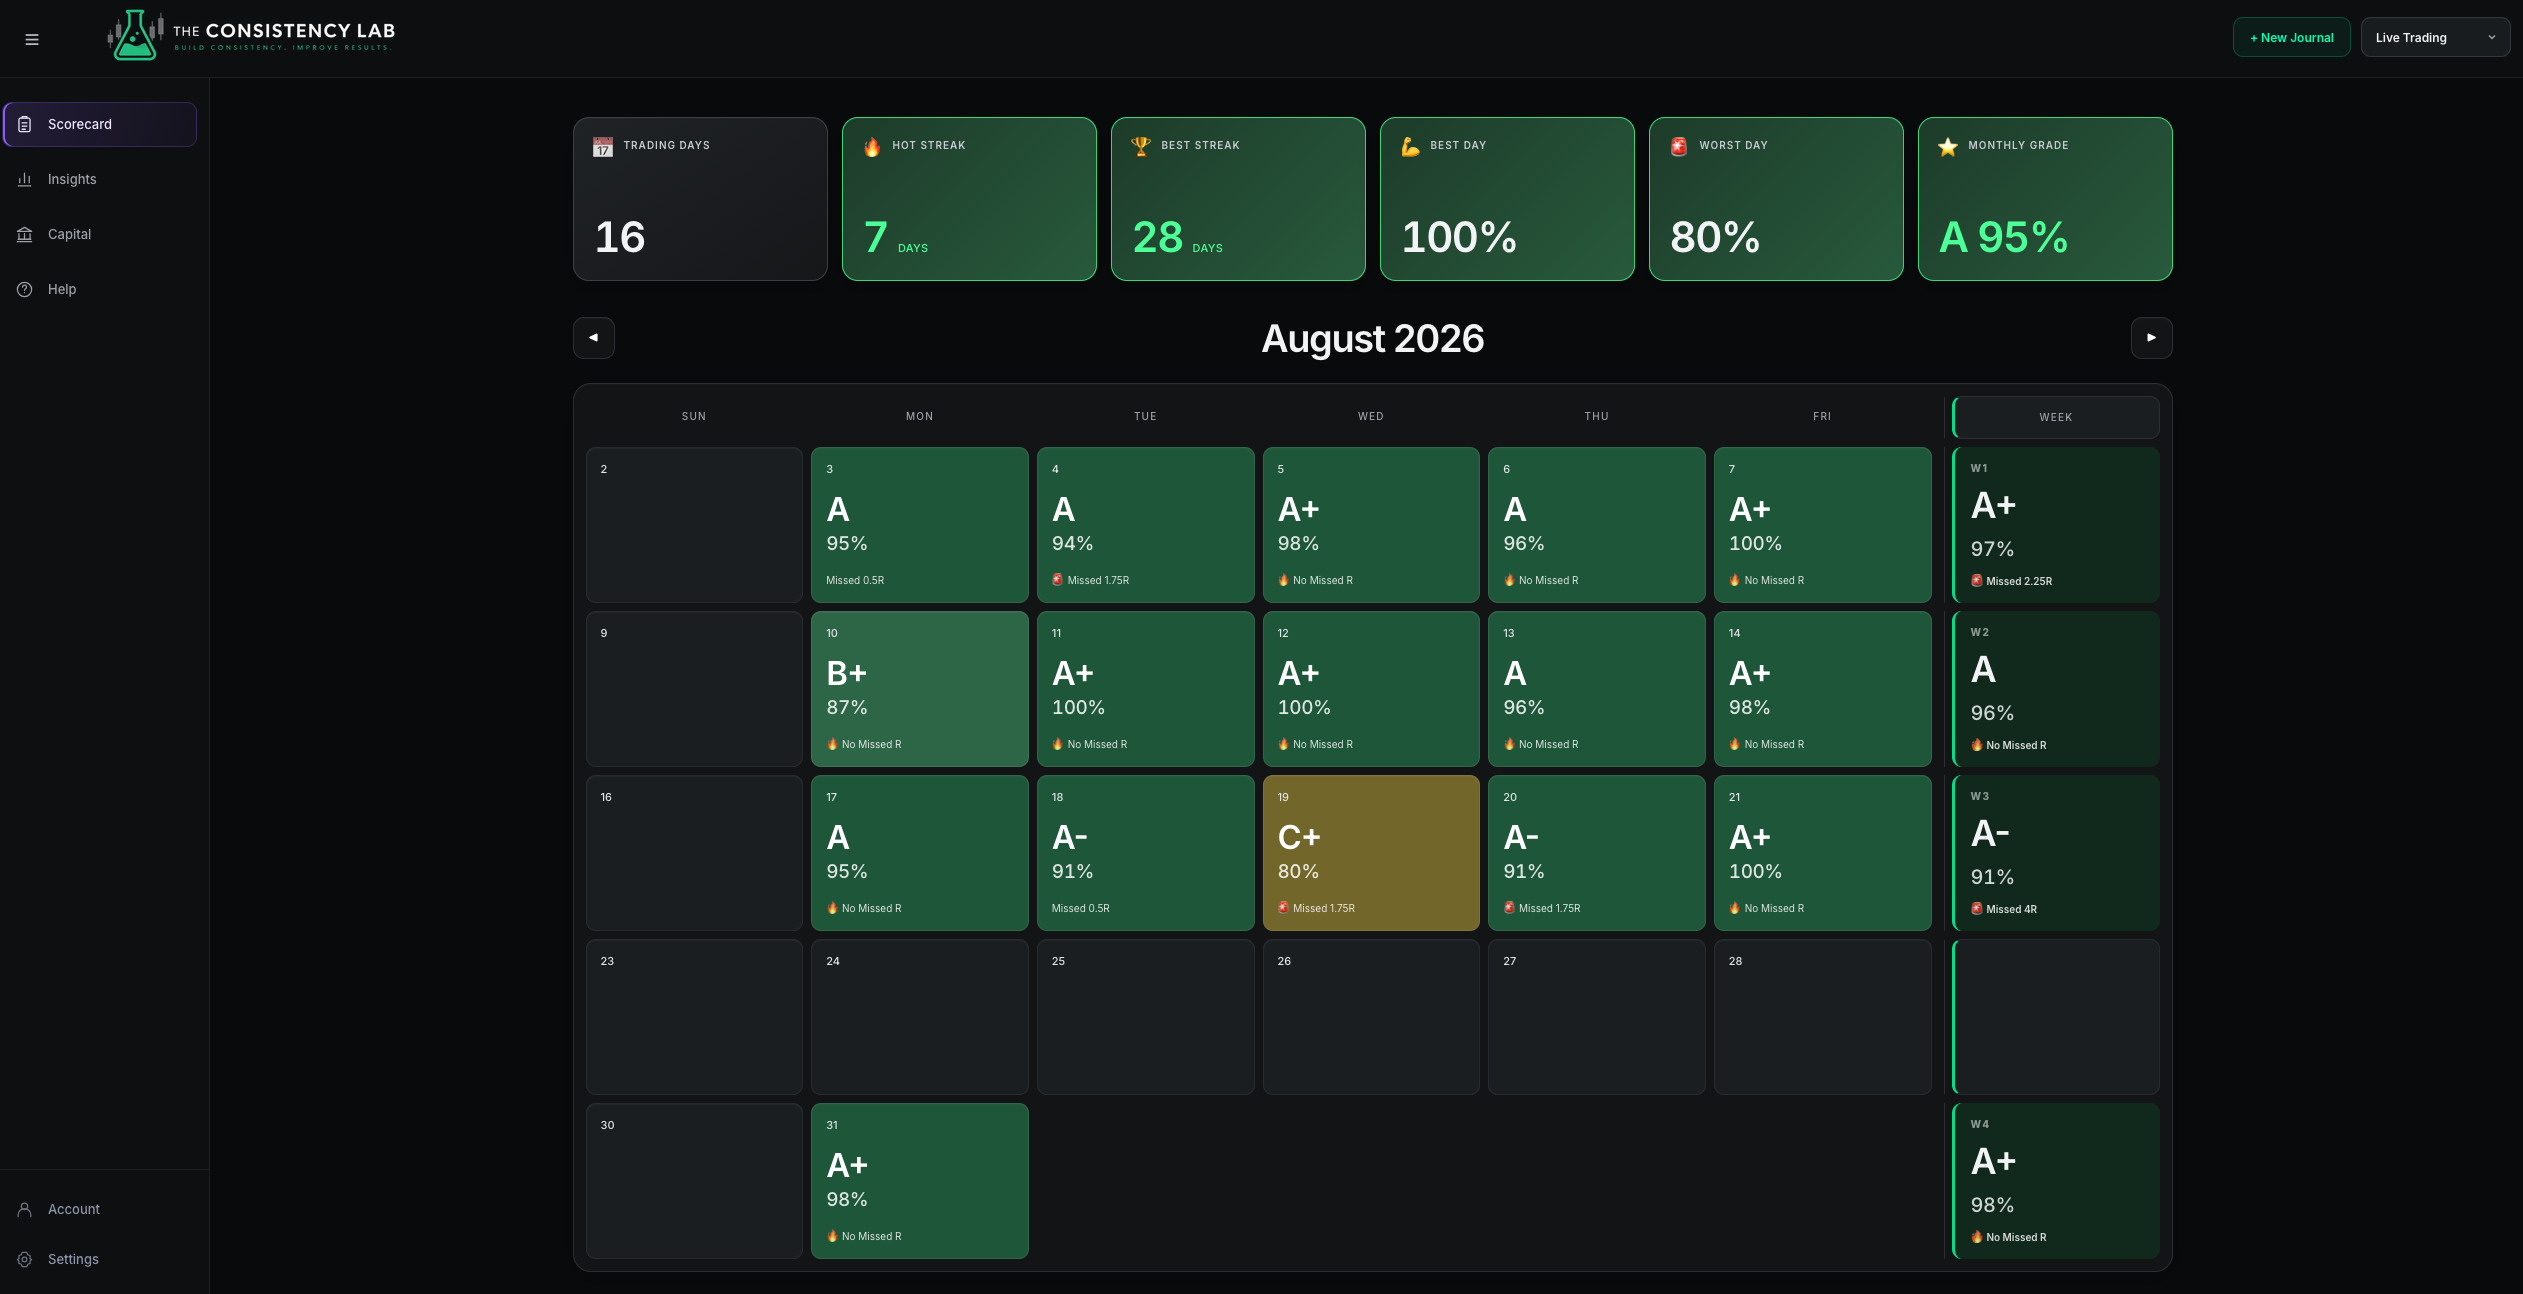
Task: Click the Trading Days calendar icon
Action: pyautogui.click(x=603, y=147)
